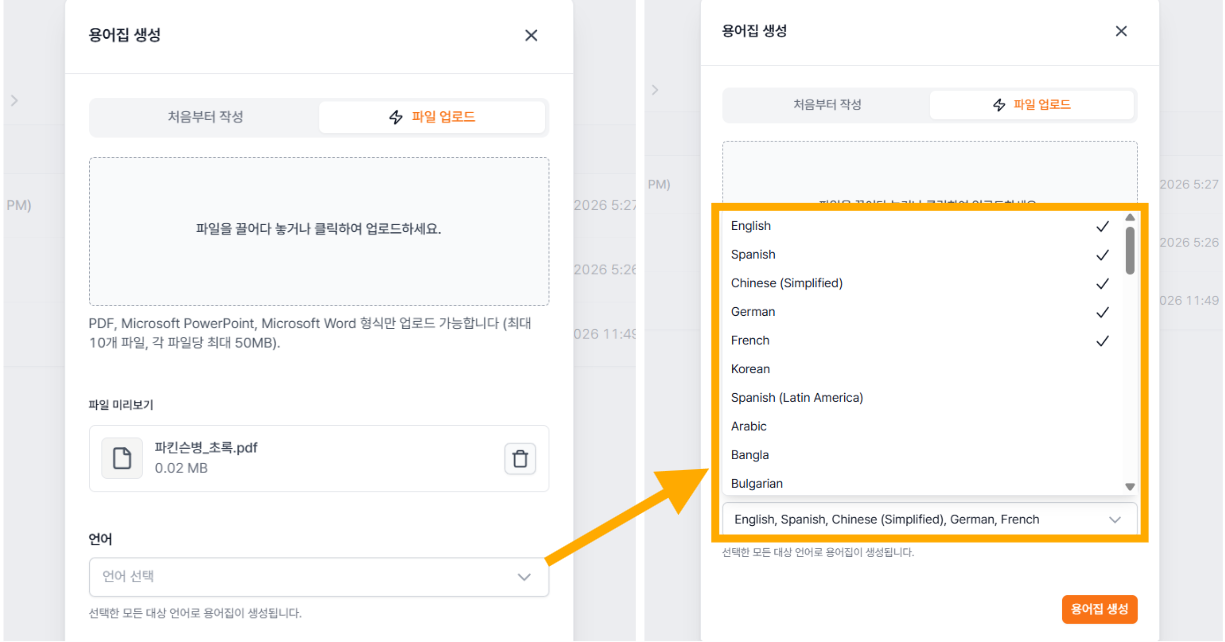Screen dimensions: 1225x642
Task: Close the left 용어집 생성 dialog
Action: [x=531, y=35]
